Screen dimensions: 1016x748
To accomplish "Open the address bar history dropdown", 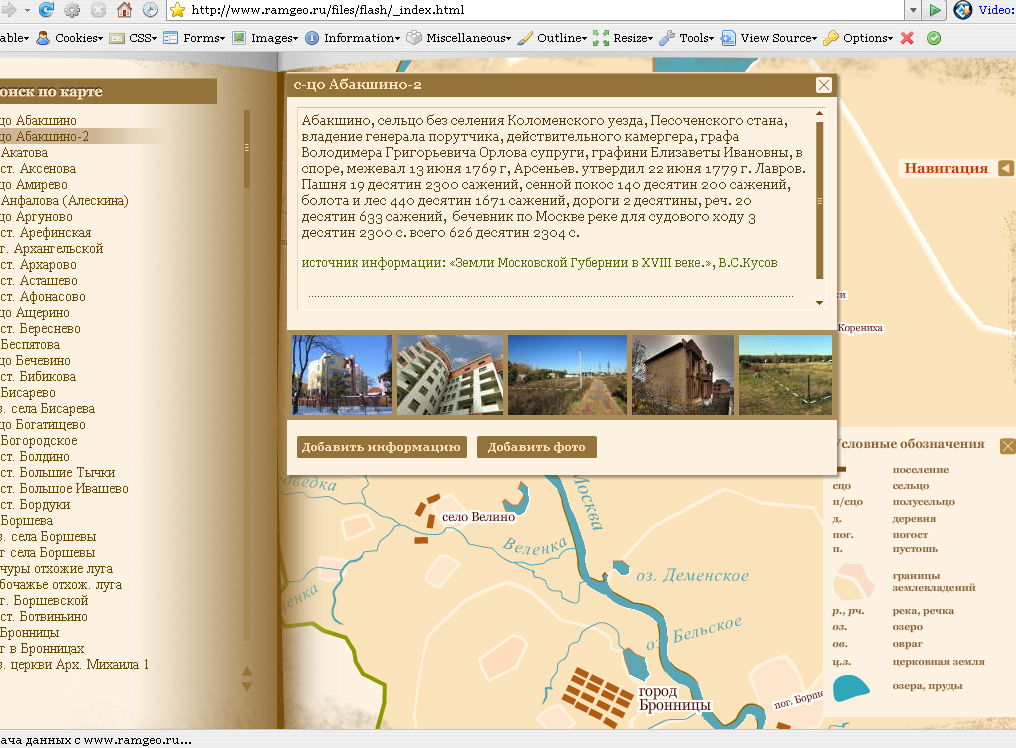I will pyautogui.click(x=913, y=10).
